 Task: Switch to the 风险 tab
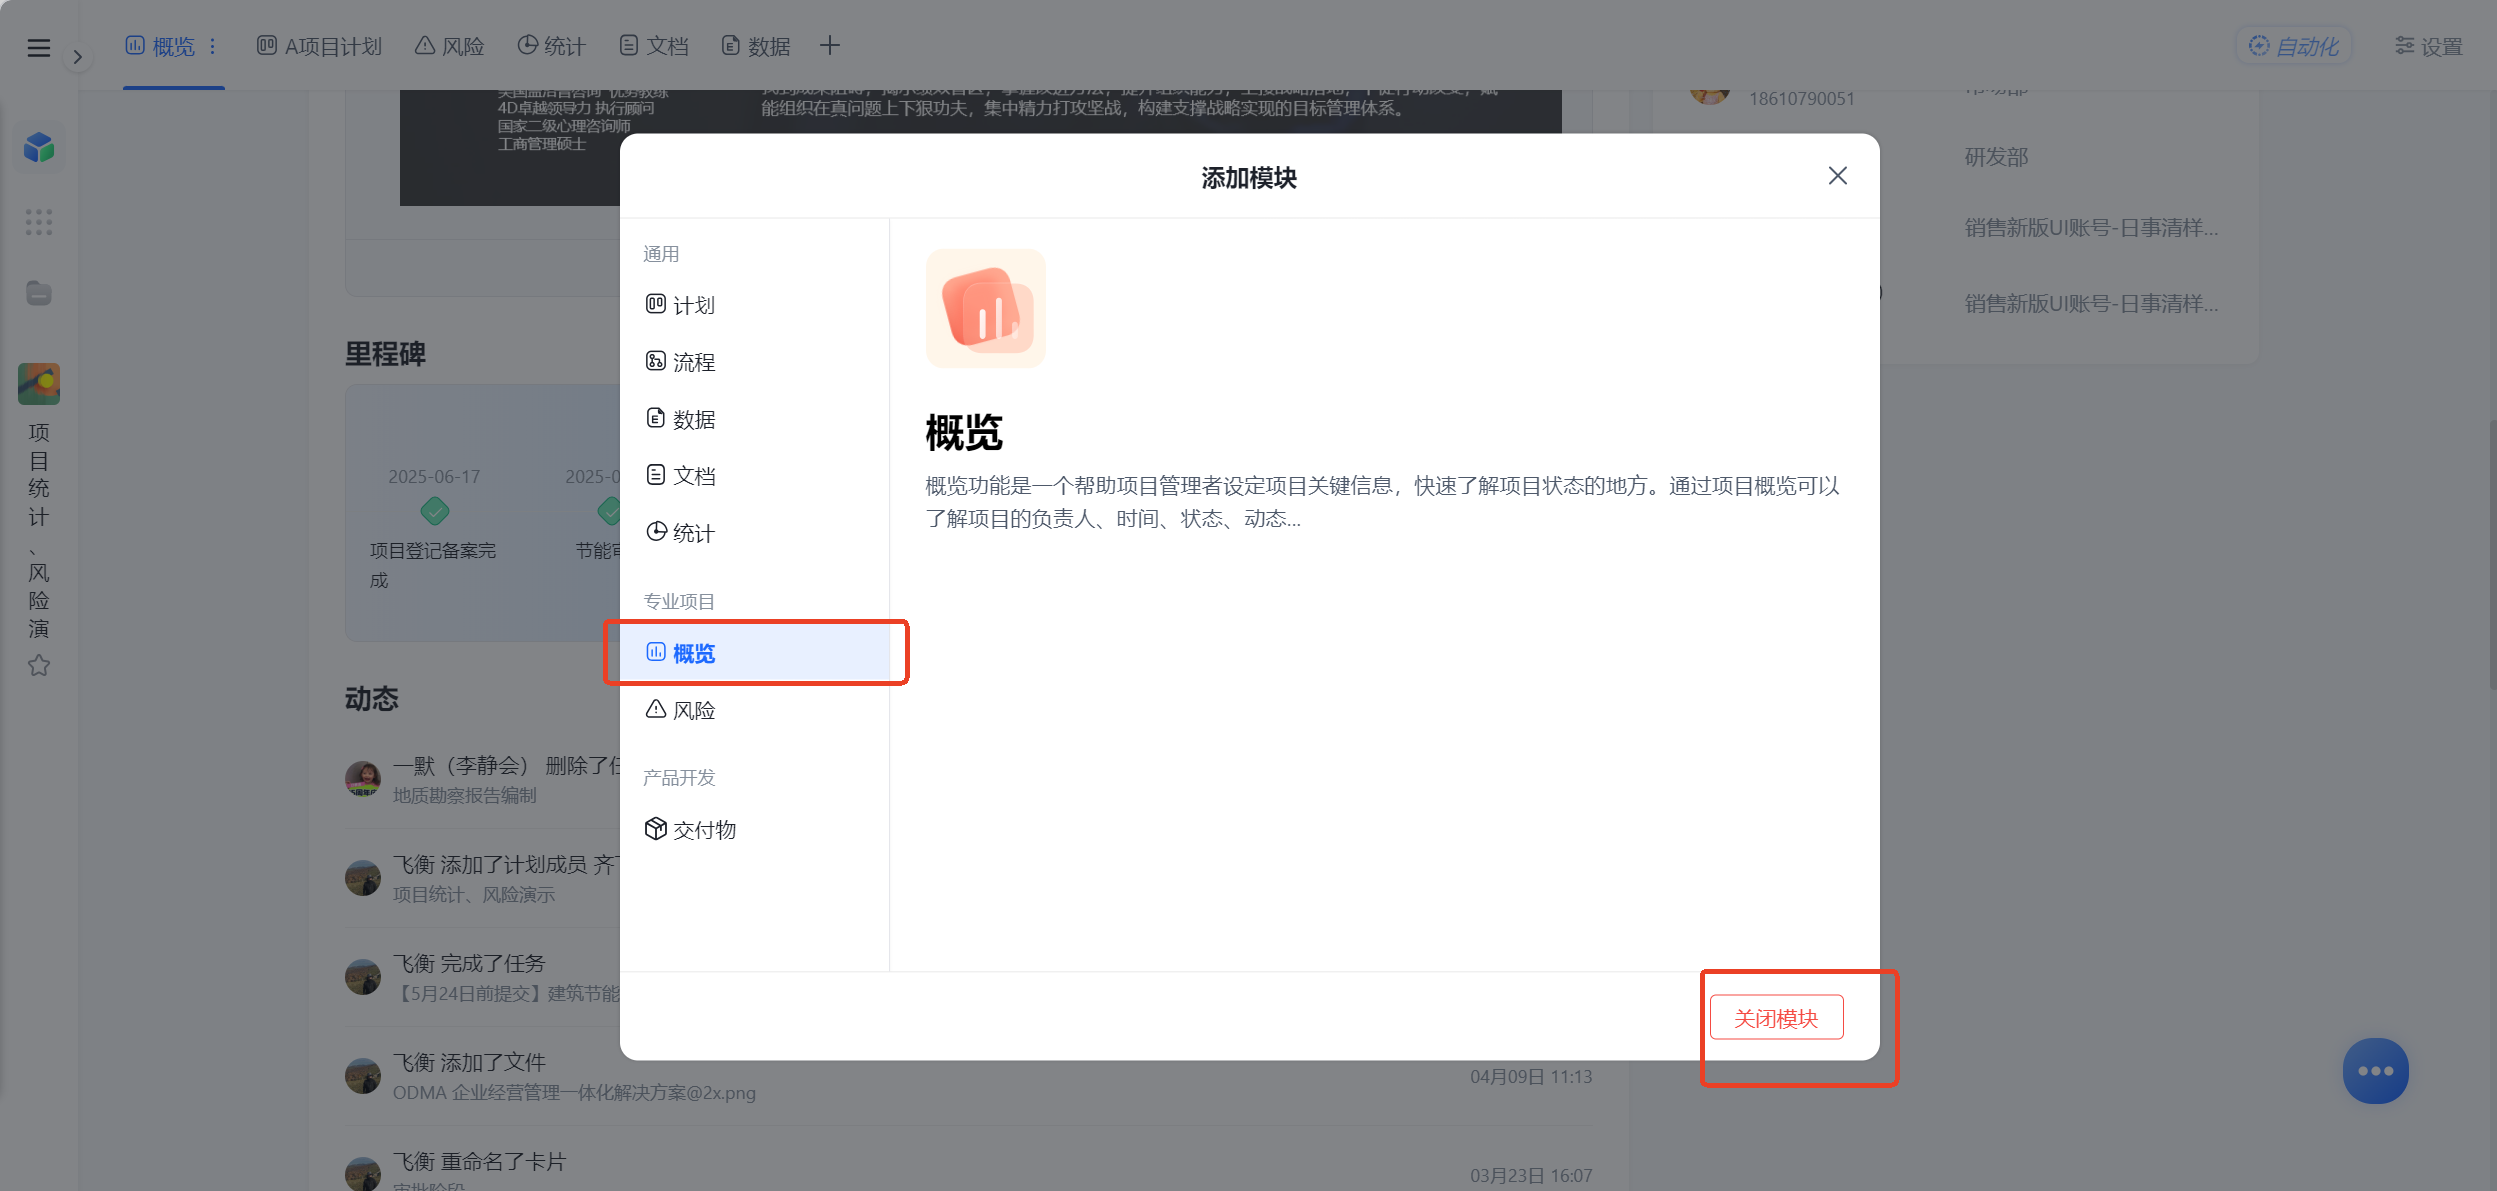click(449, 46)
